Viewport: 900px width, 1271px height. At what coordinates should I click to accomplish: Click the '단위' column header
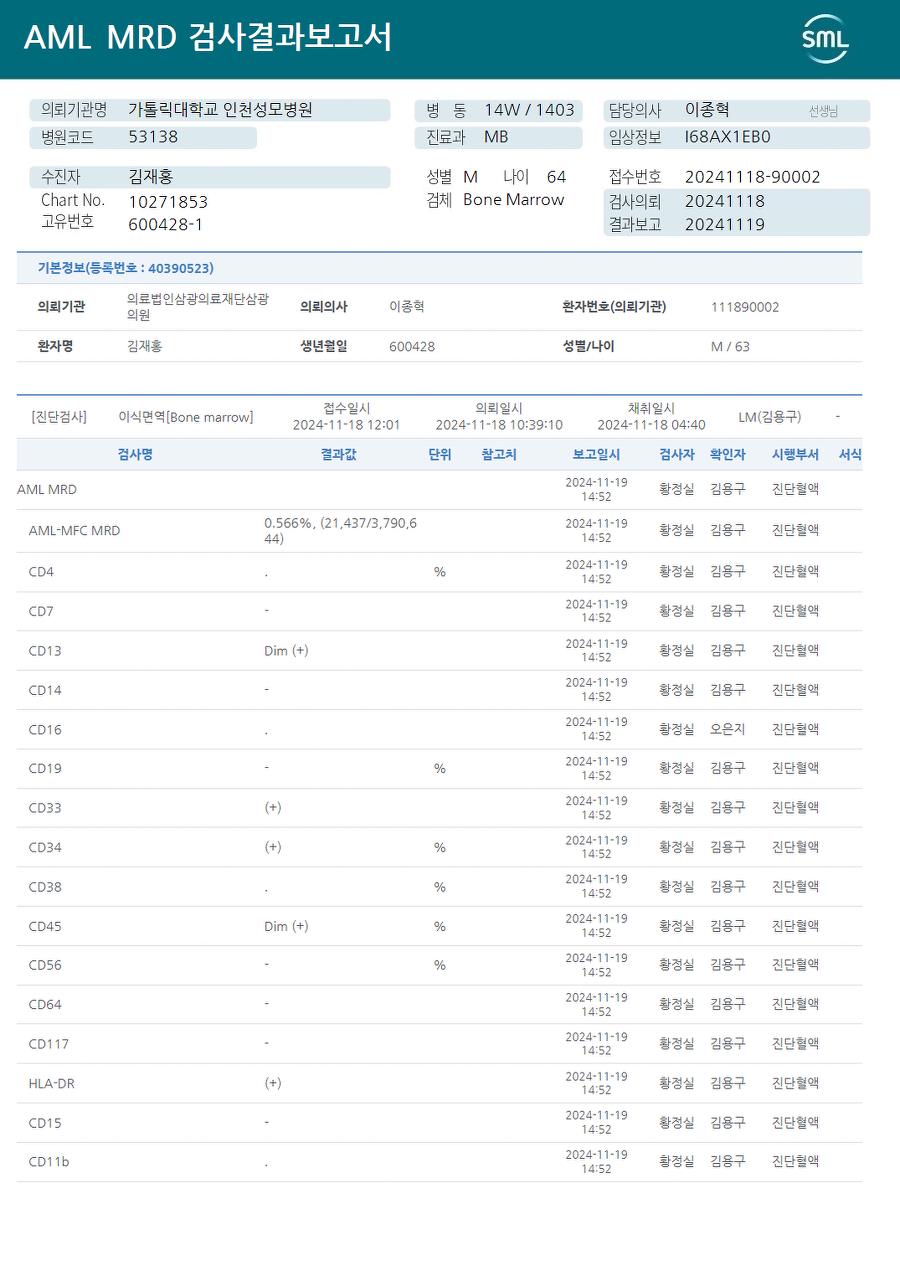(440, 454)
